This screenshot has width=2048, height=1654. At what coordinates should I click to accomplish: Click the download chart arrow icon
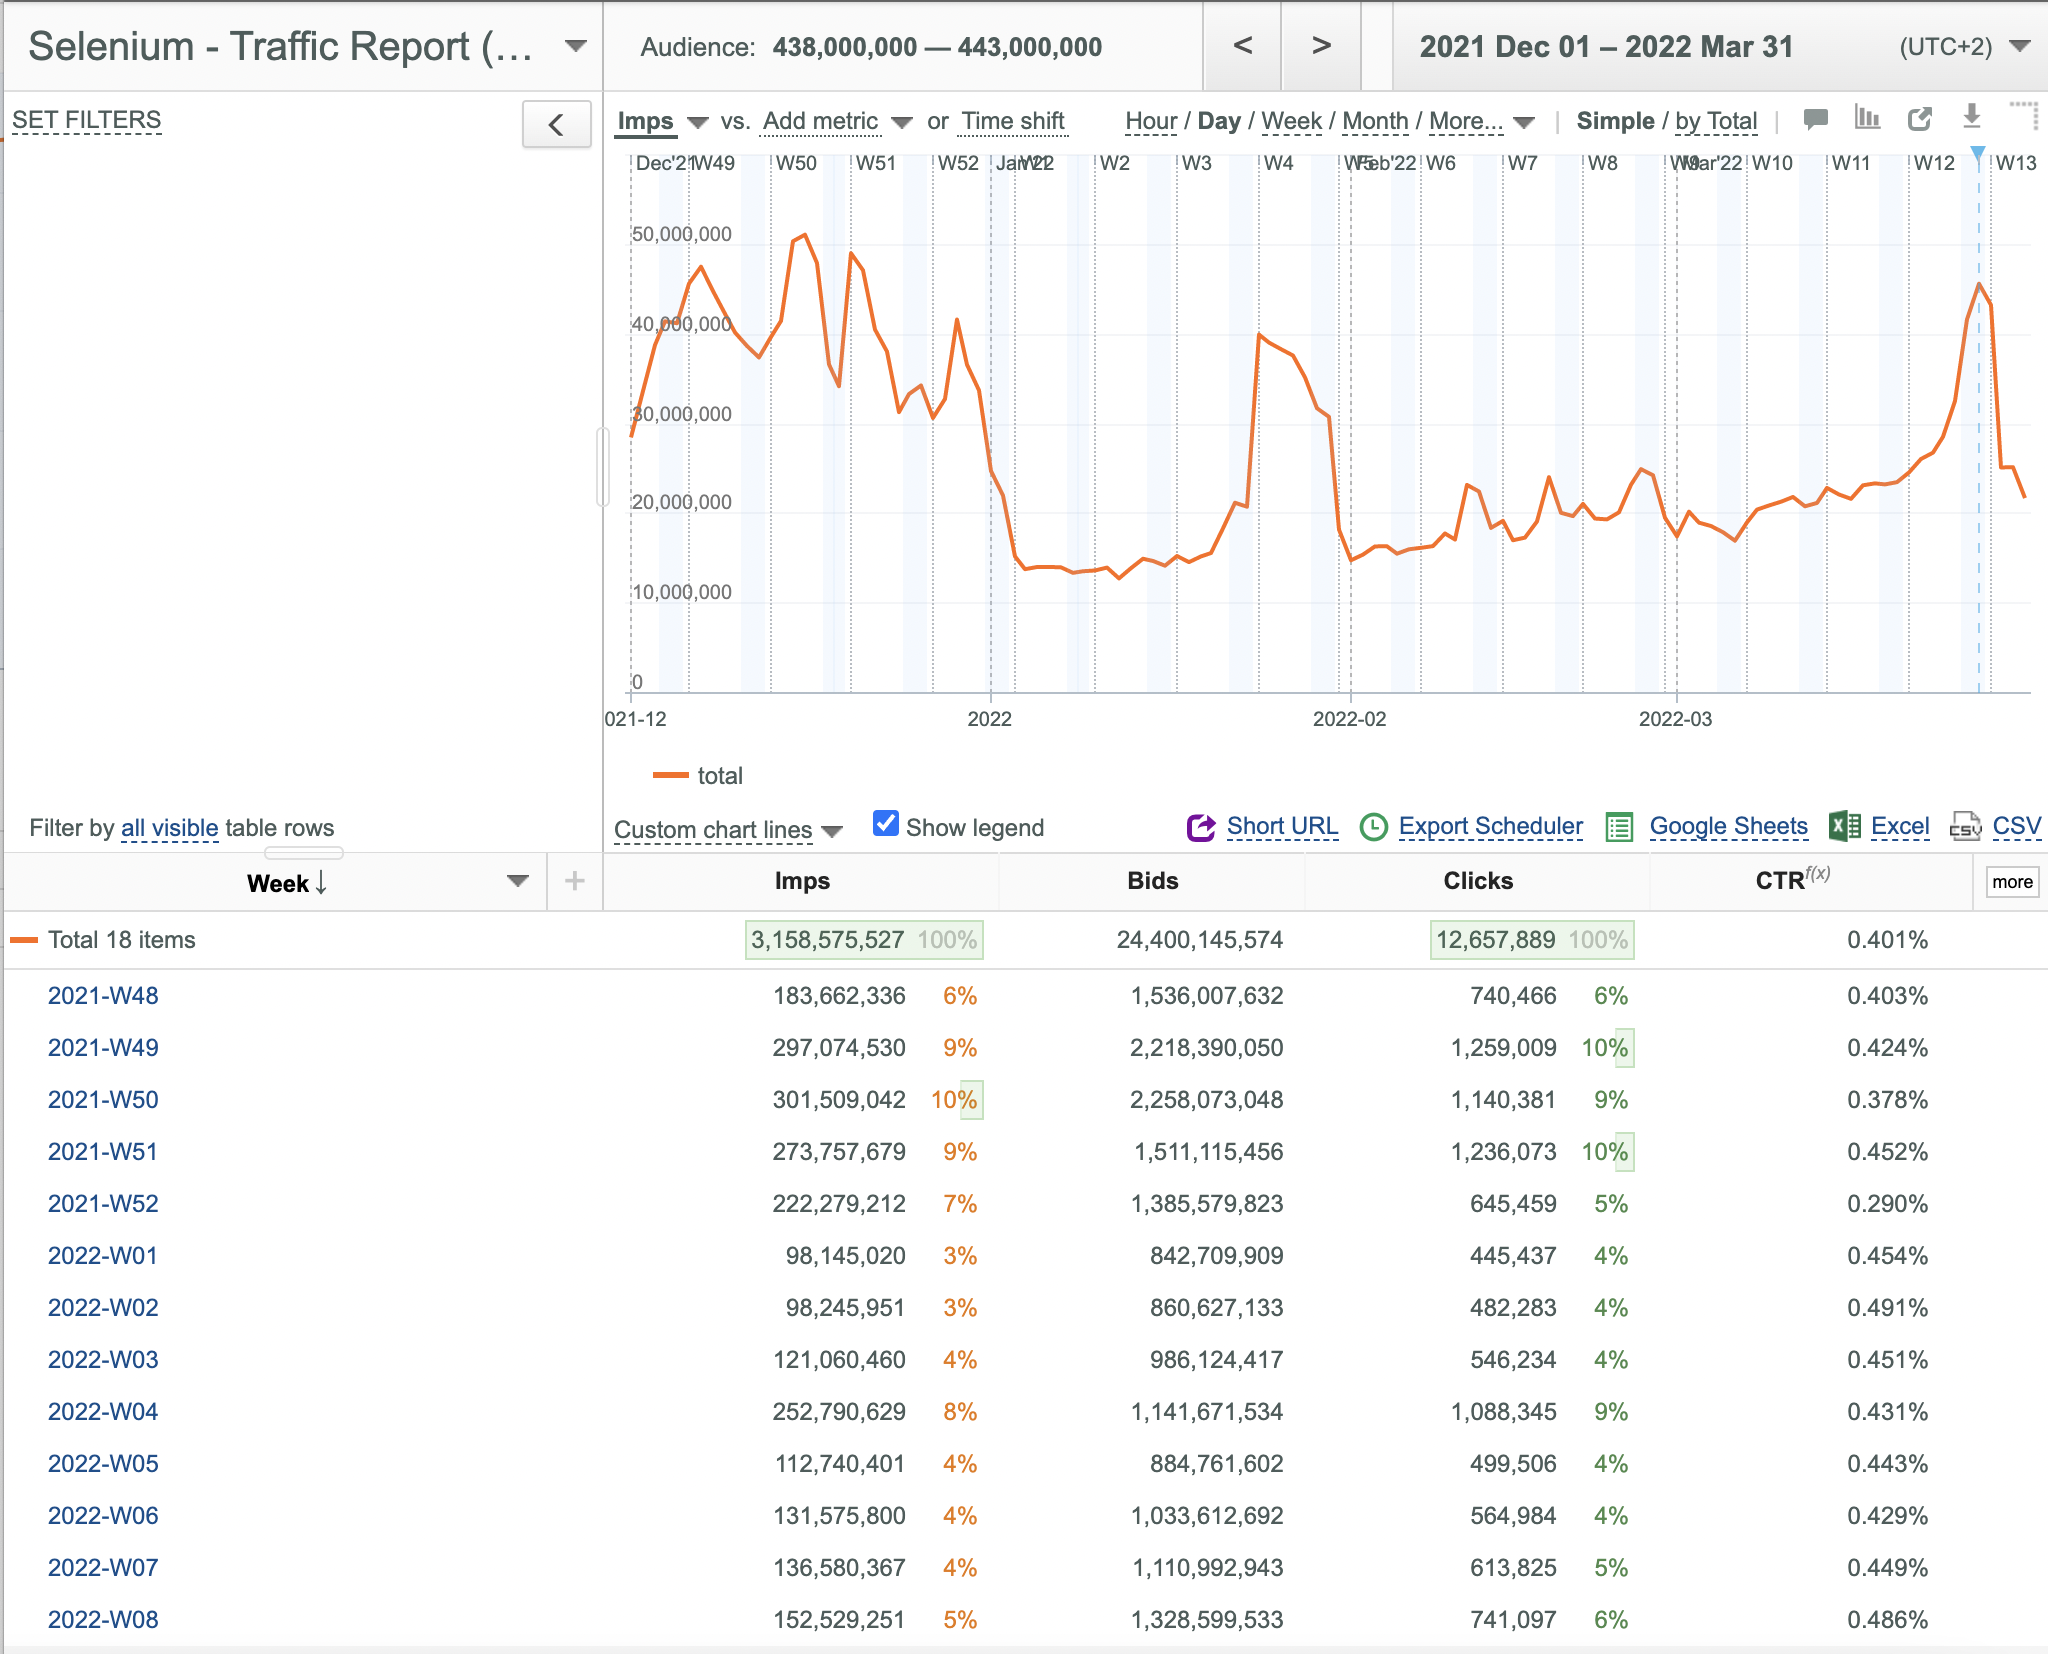pyautogui.click(x=1971, y=116)
